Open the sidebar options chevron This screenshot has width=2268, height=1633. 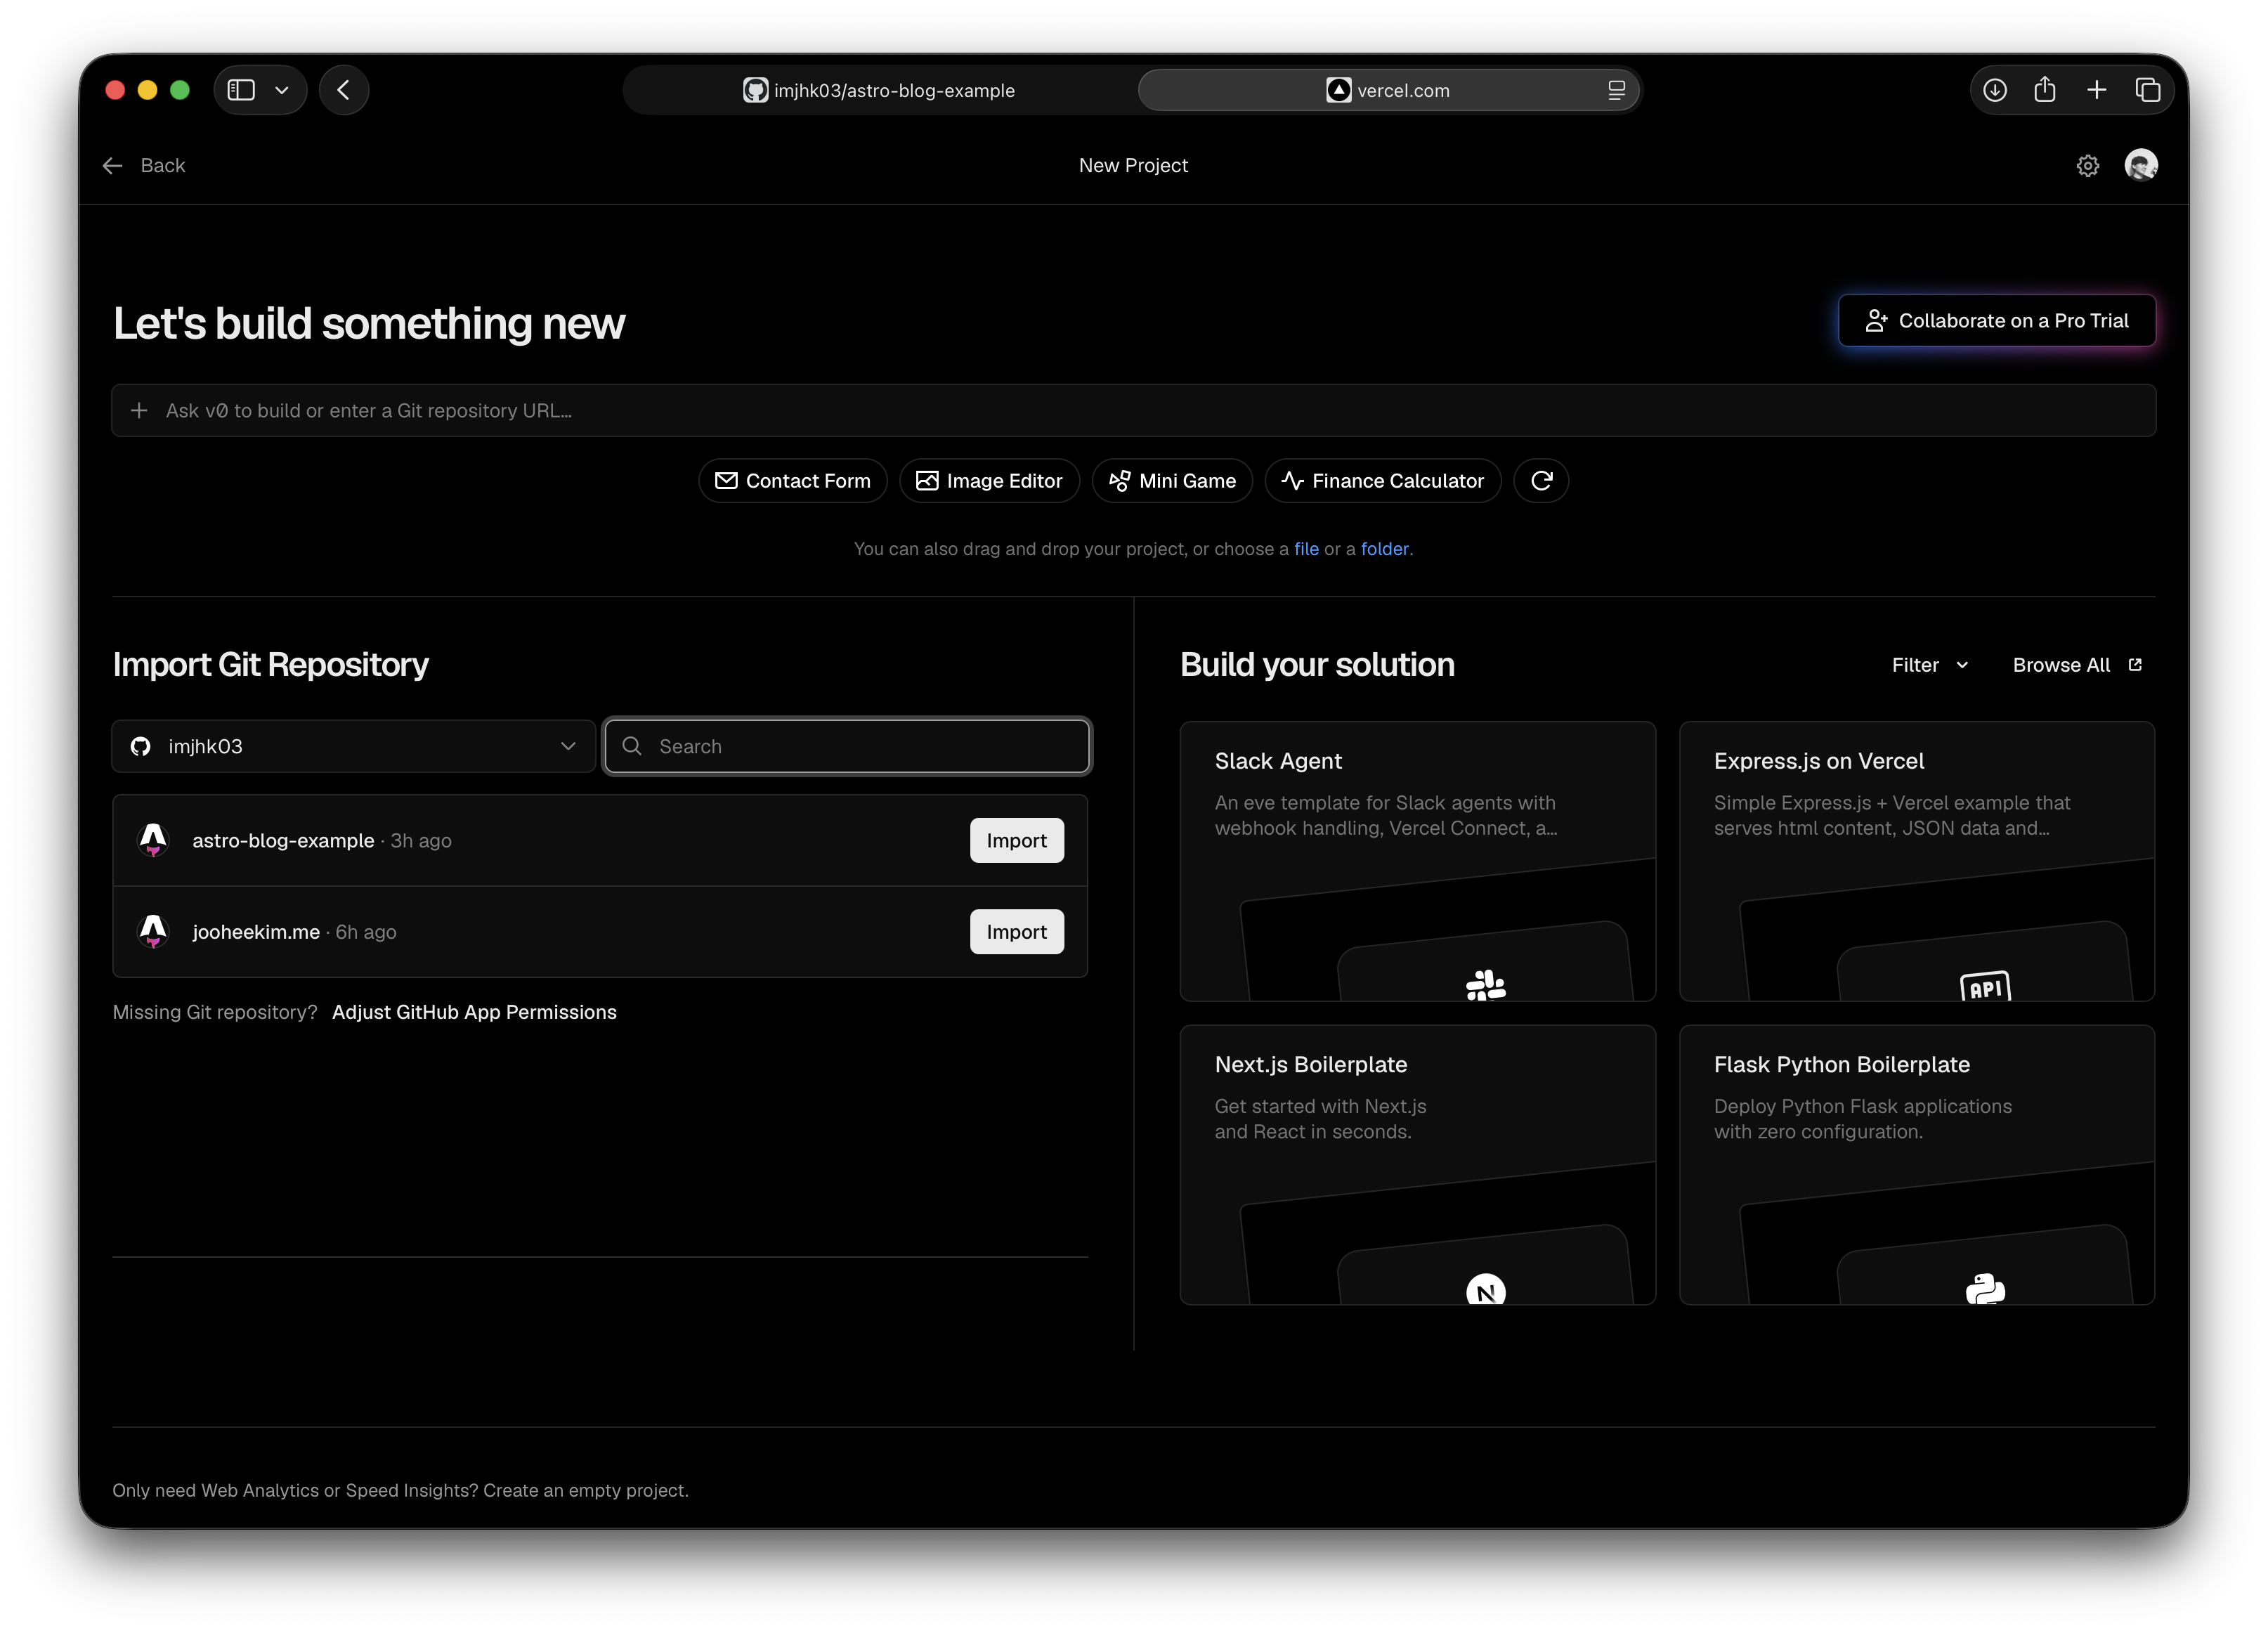(282, 90)
